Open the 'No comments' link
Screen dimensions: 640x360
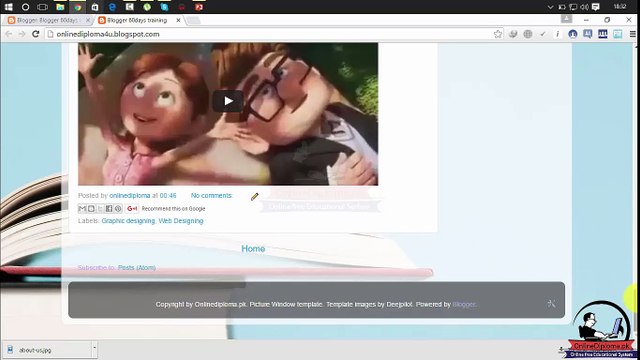coord(211,196)
